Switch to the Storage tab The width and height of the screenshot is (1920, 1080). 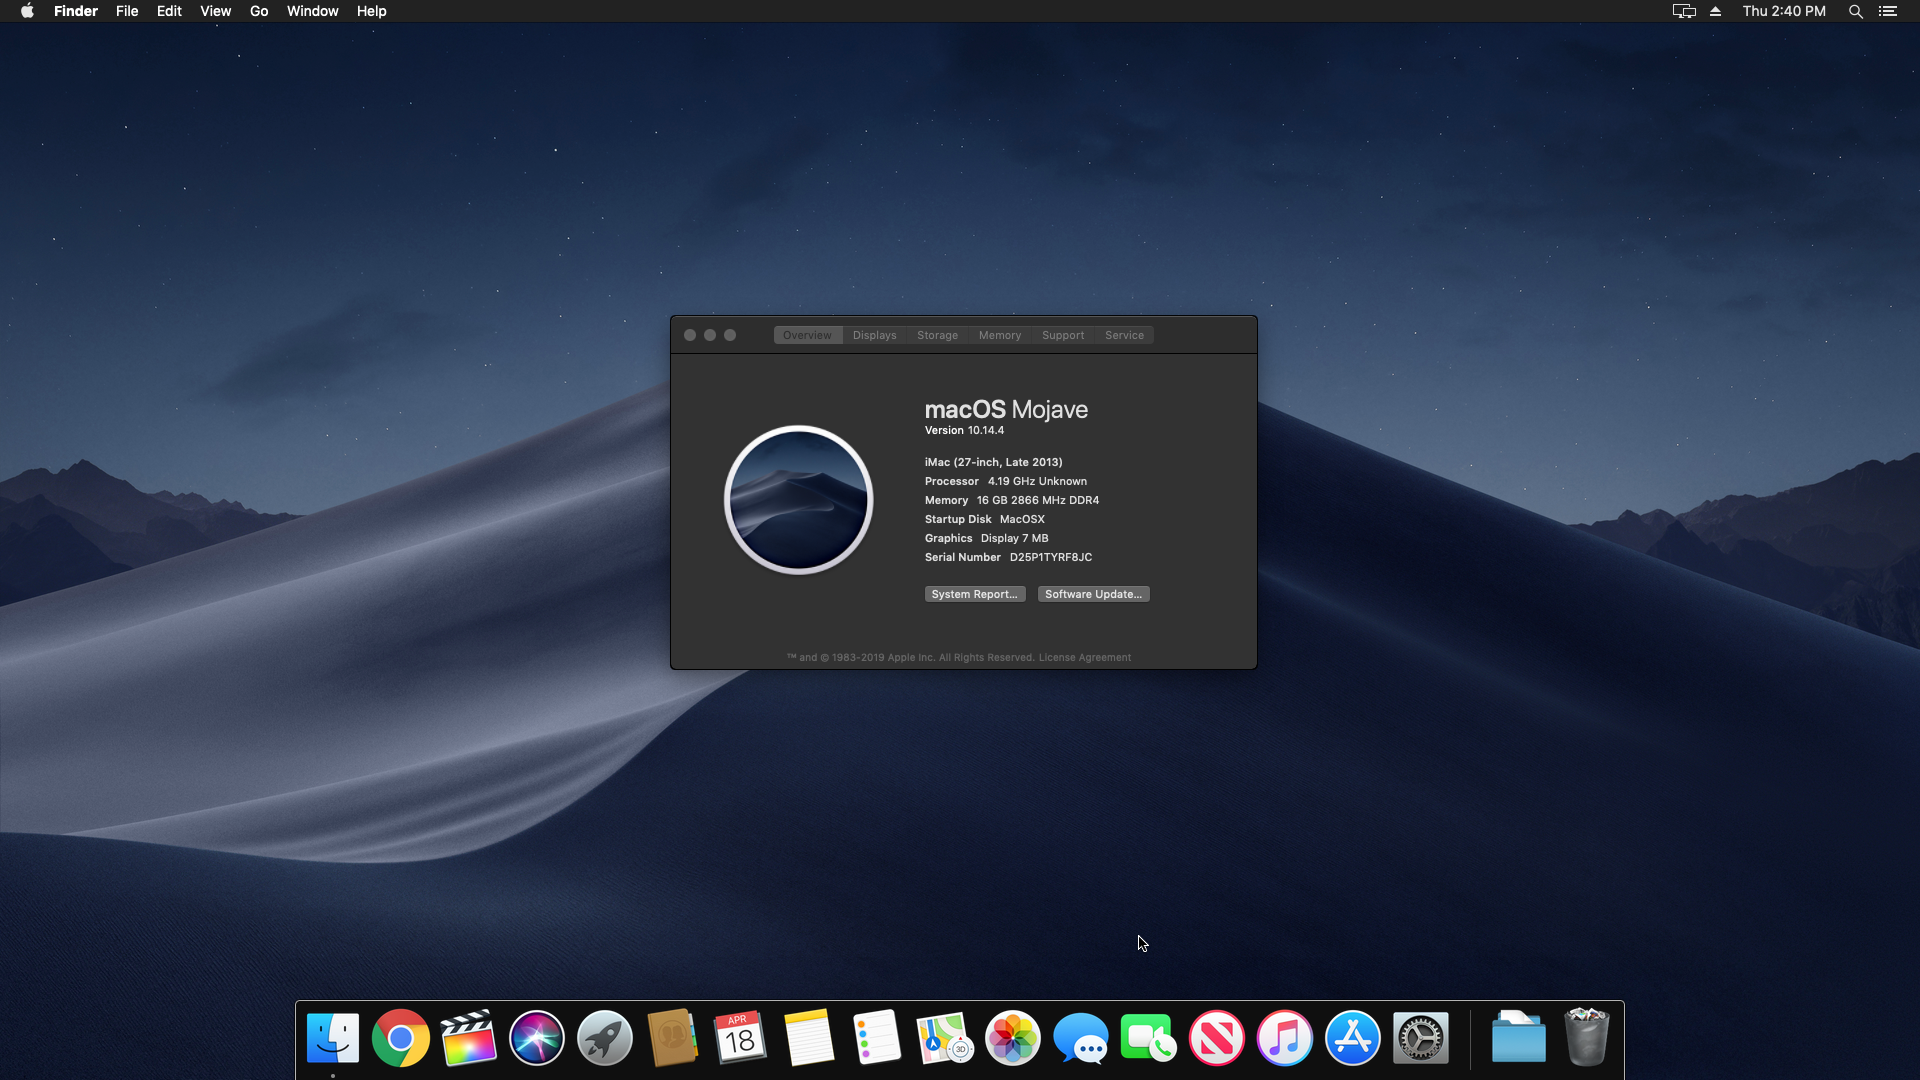(937, 335)
